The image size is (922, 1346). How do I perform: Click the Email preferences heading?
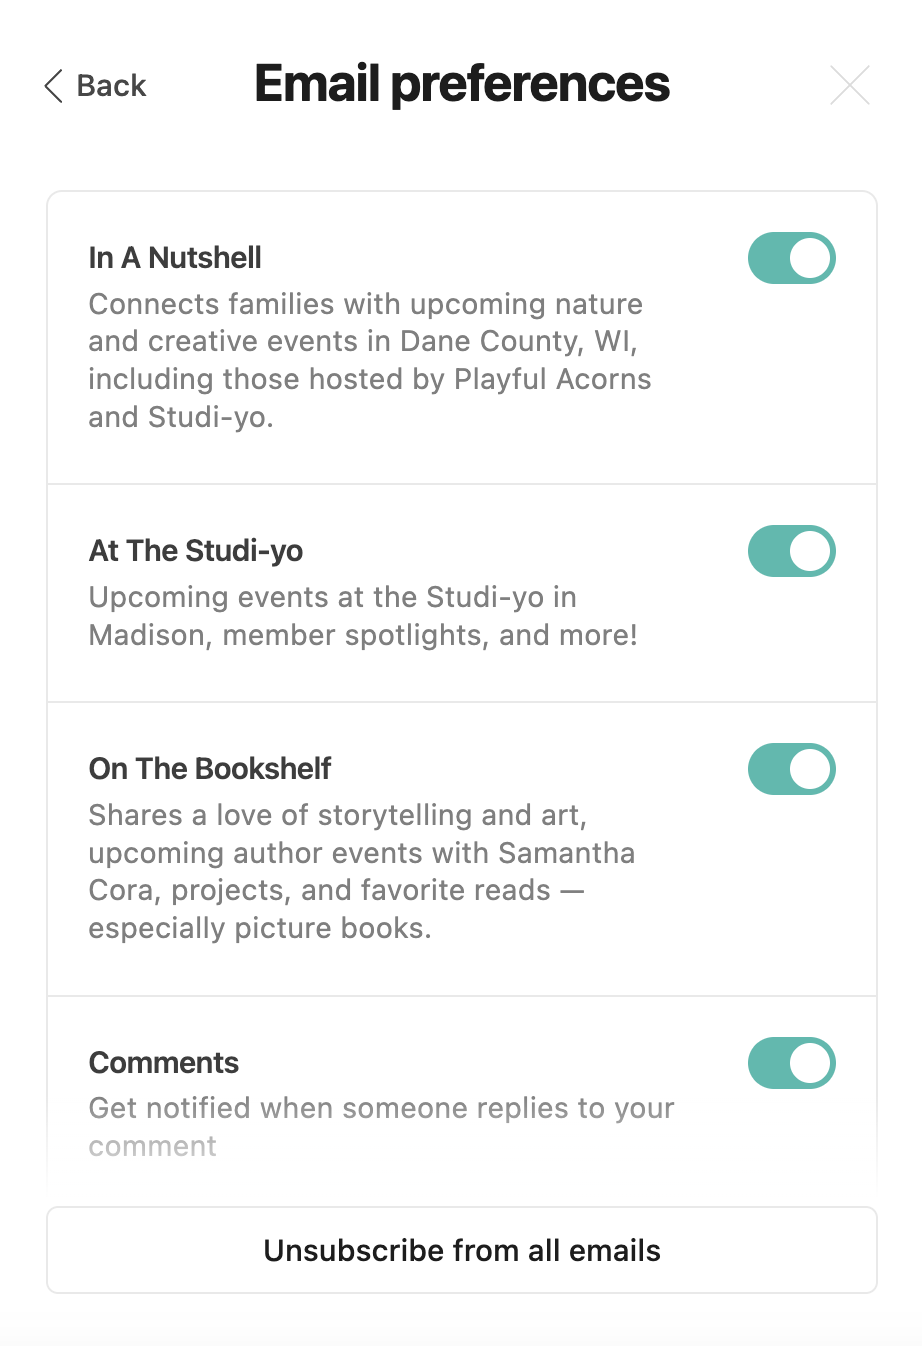pos(462,84)
